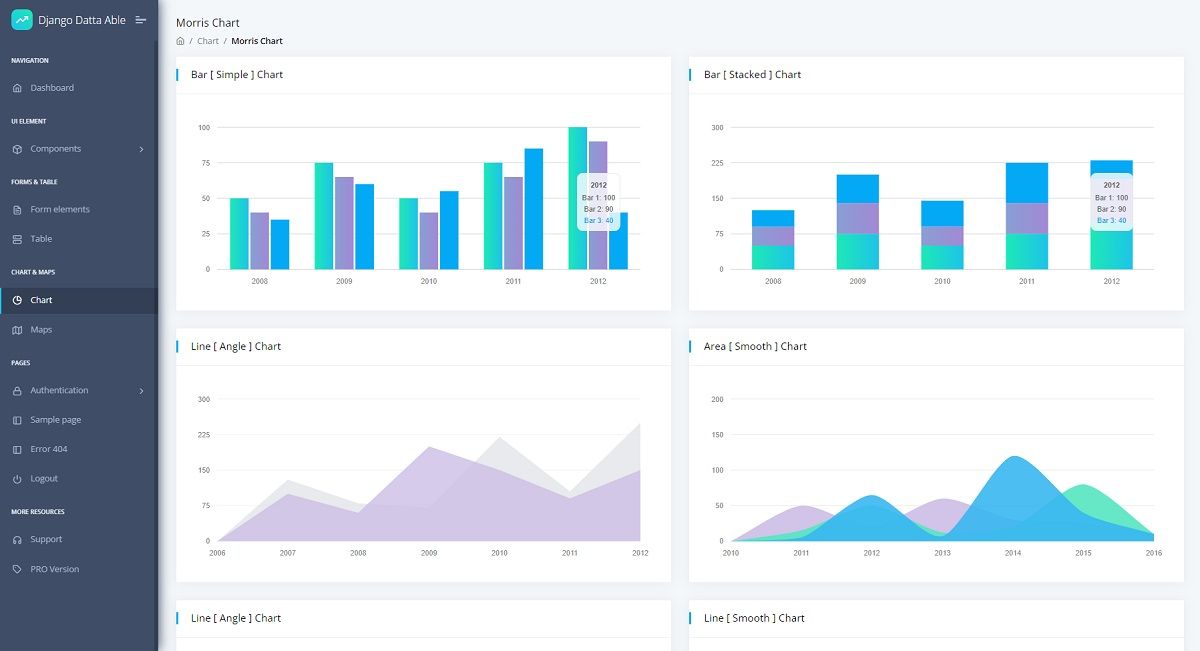Click the Chart breadcrumb link
1200x651 pixels.
[x=208, y=41]
